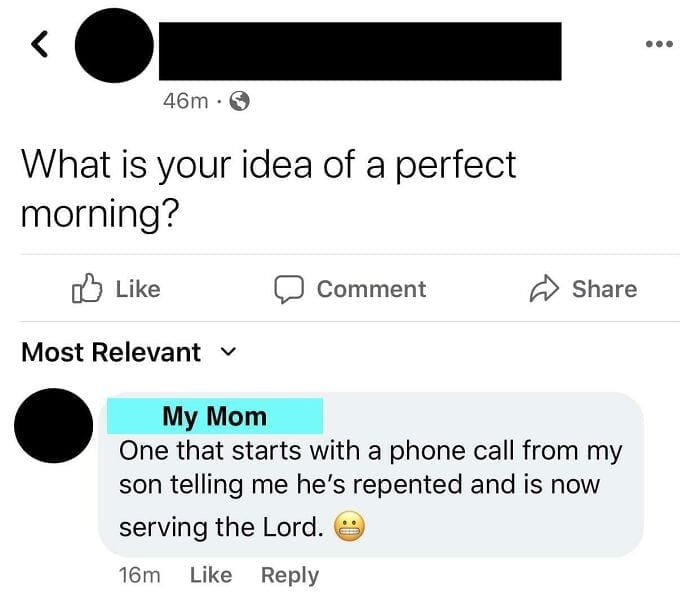The image size is (700, 596).
Task: Click the Share button label
Action: 604,289
